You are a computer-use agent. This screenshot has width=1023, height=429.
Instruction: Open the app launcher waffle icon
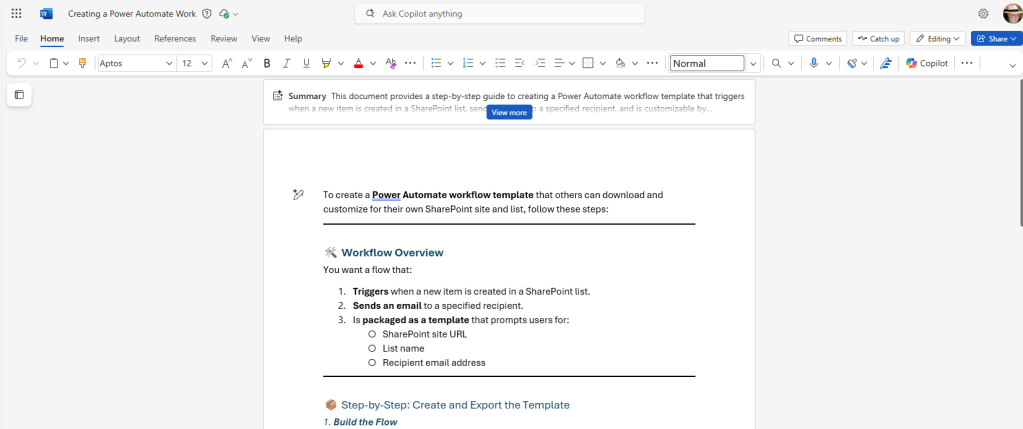coord(16,14)
